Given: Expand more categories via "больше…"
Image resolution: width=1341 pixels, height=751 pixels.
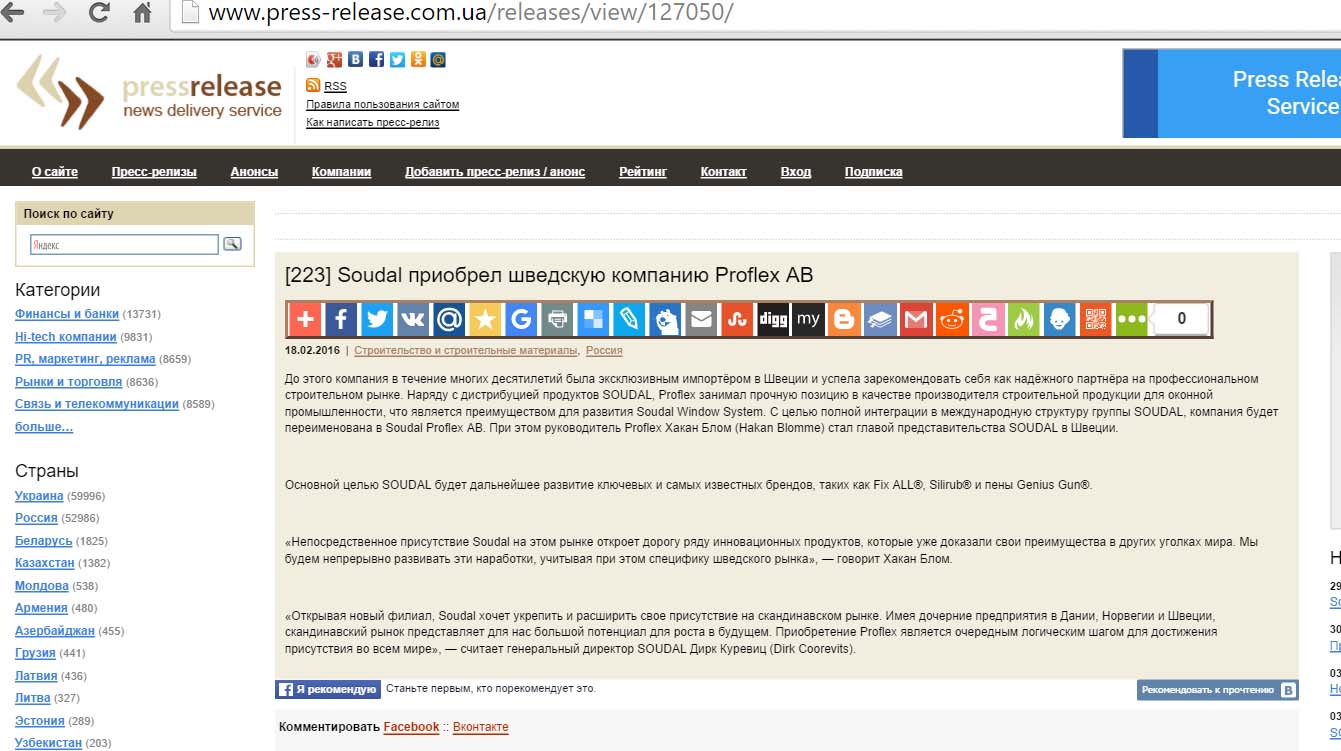Looking at the screenshot, I should point(44,427).
